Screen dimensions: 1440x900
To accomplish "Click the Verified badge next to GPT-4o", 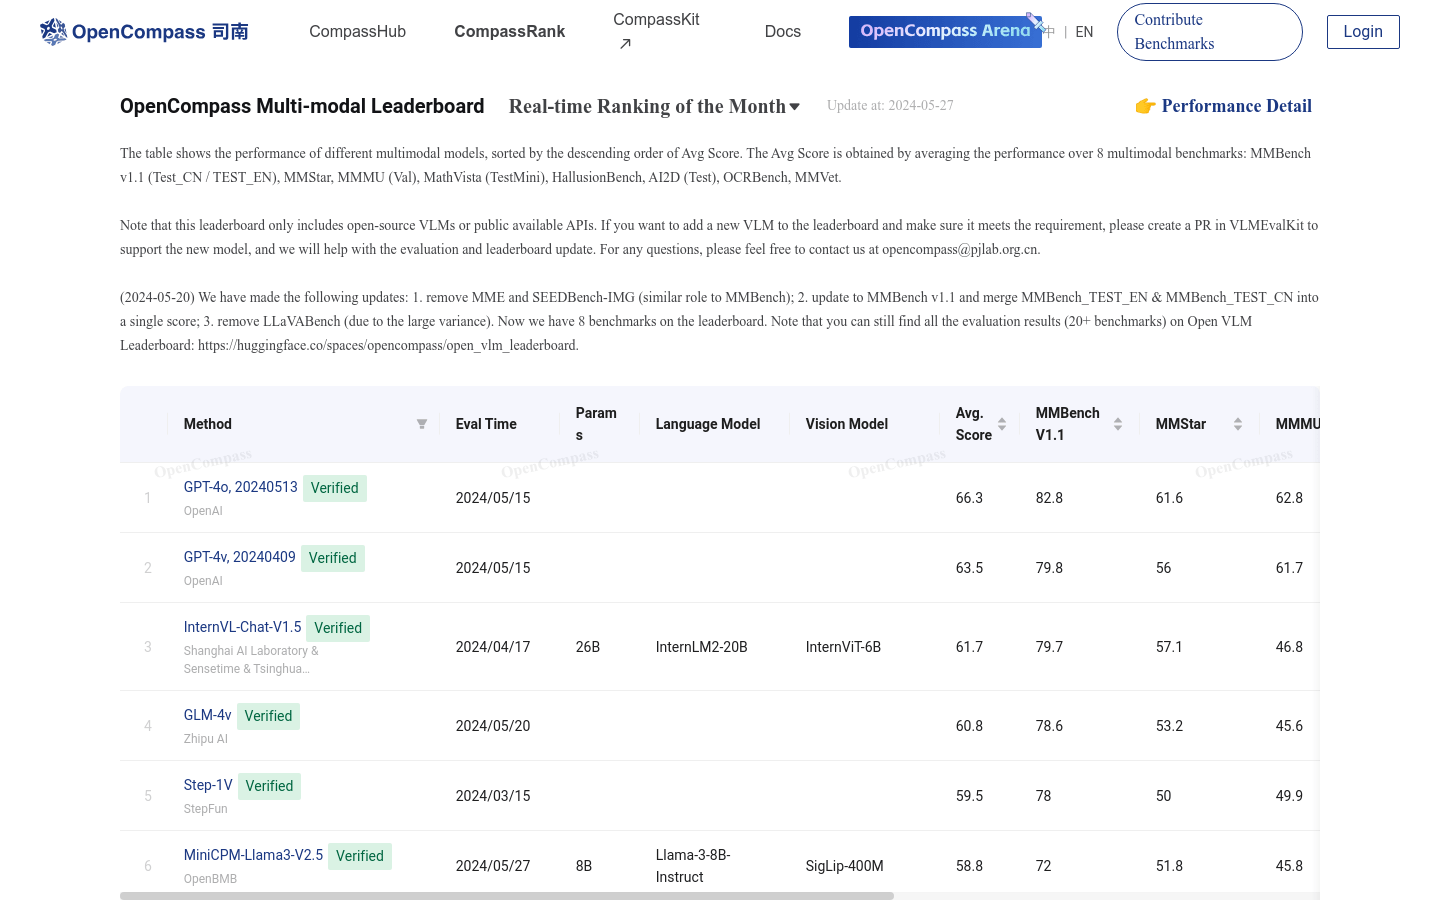I will pyautogui.click(x=334, y=488).
